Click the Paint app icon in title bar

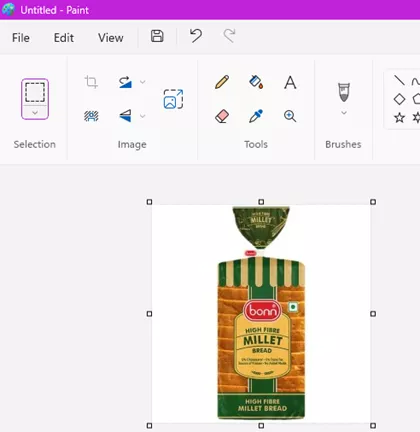click(8, 9)
